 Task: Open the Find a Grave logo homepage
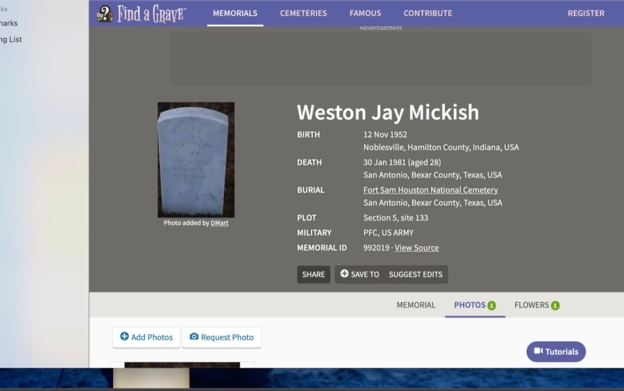click(x=141, y=14)
